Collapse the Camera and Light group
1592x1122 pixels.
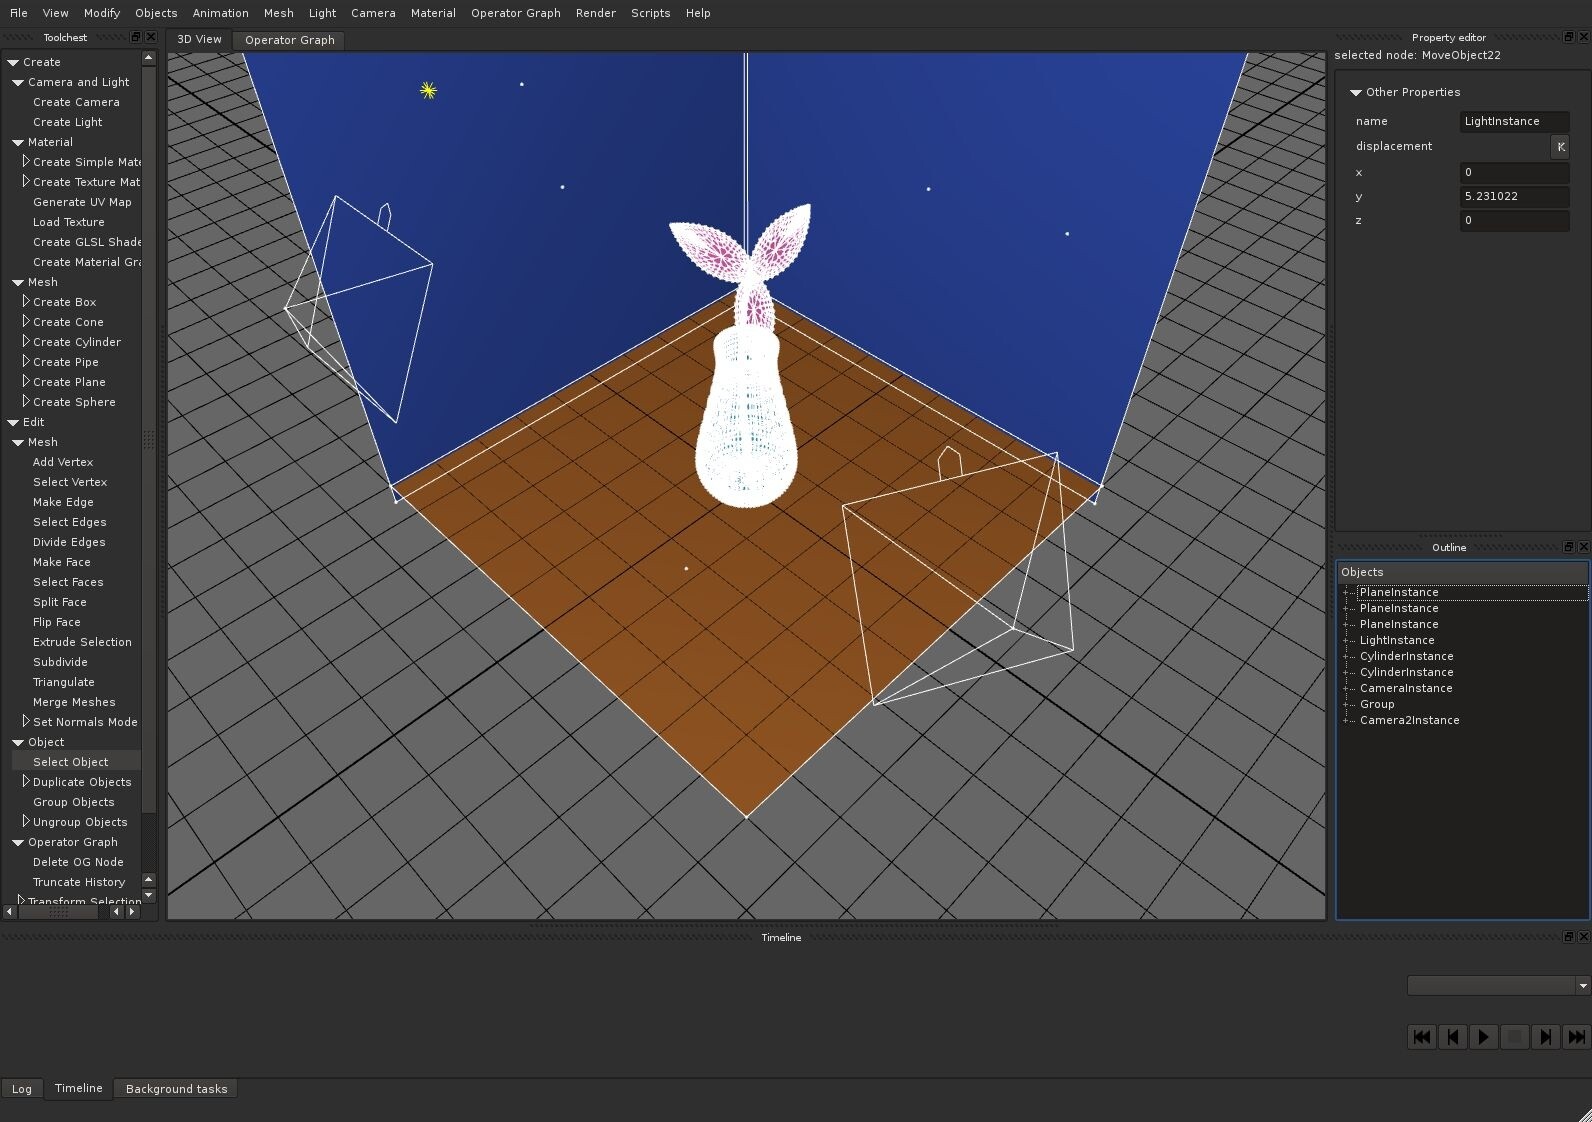coord(18,82)
